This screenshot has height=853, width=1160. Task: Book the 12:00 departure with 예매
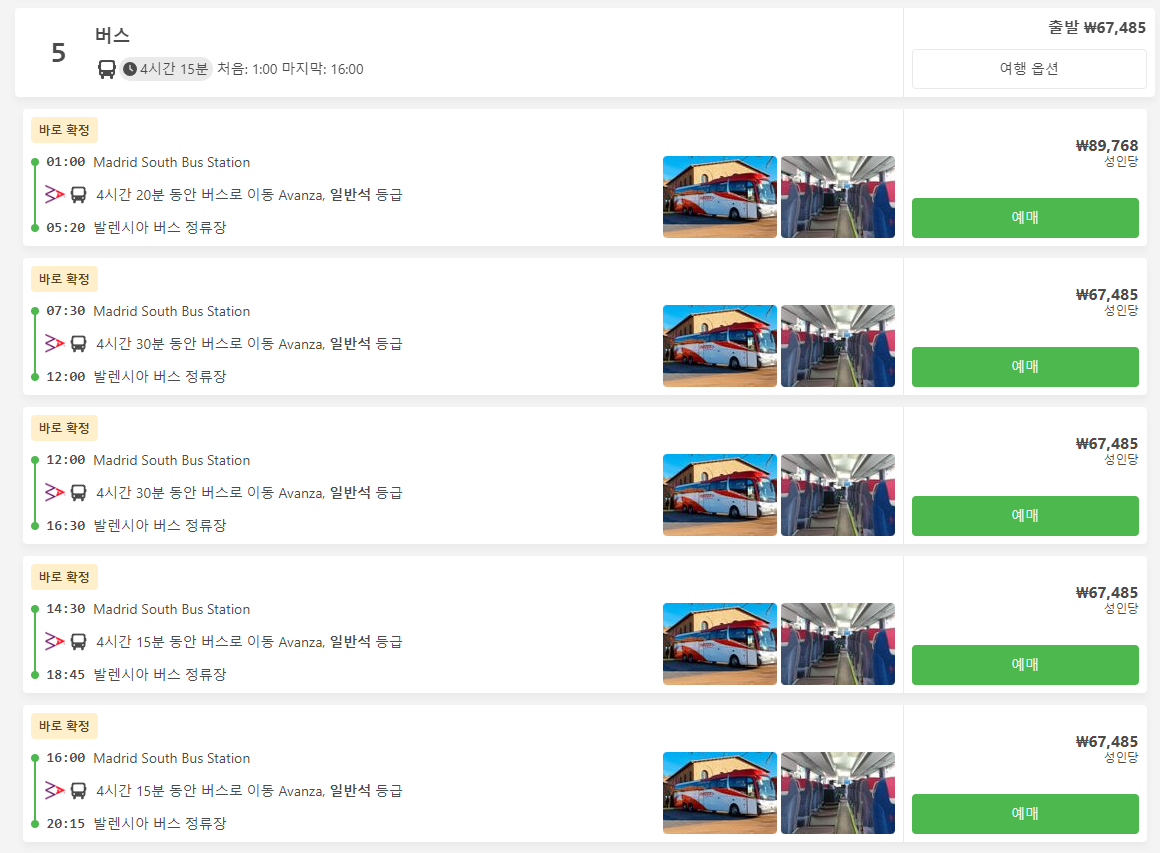click(1025, 516)
